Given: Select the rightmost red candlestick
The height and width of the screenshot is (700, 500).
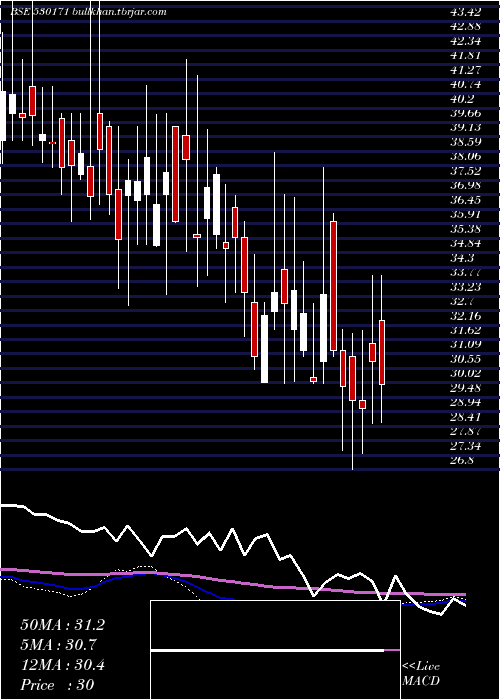Looking at the screenshot, I should pos(382,352).
